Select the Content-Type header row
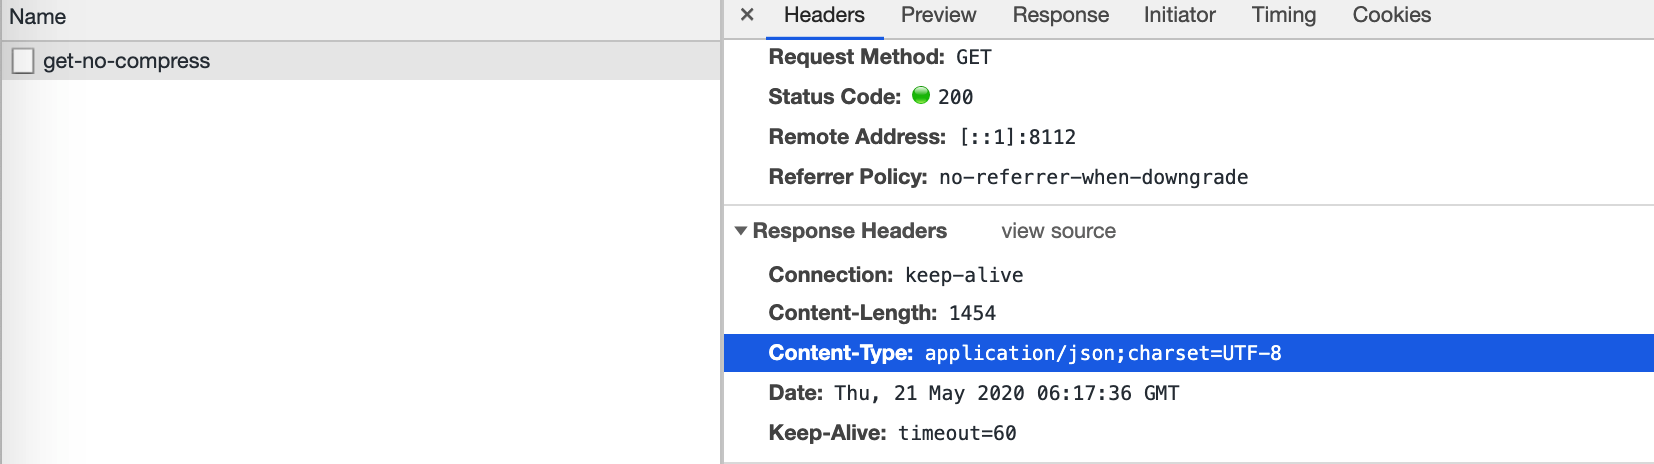Image resolution: width=1654 pixels, height=464 pixels. [x=1024, y=353]
